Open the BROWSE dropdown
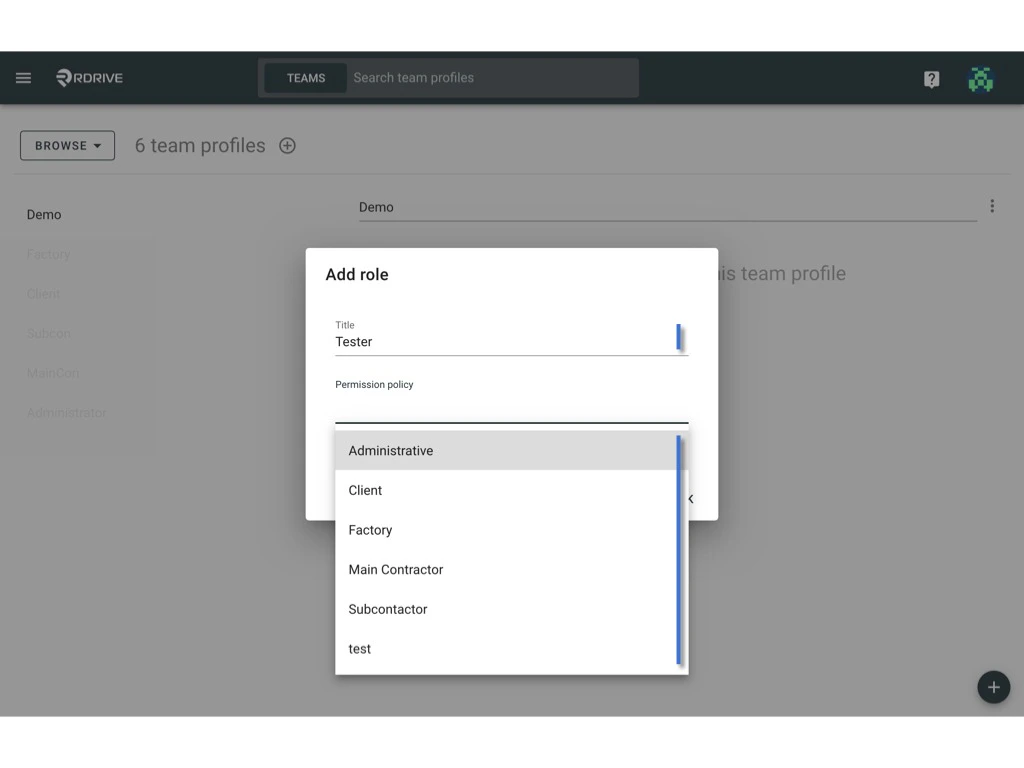This screenshot has height=768, width=1024. [67, 145]
